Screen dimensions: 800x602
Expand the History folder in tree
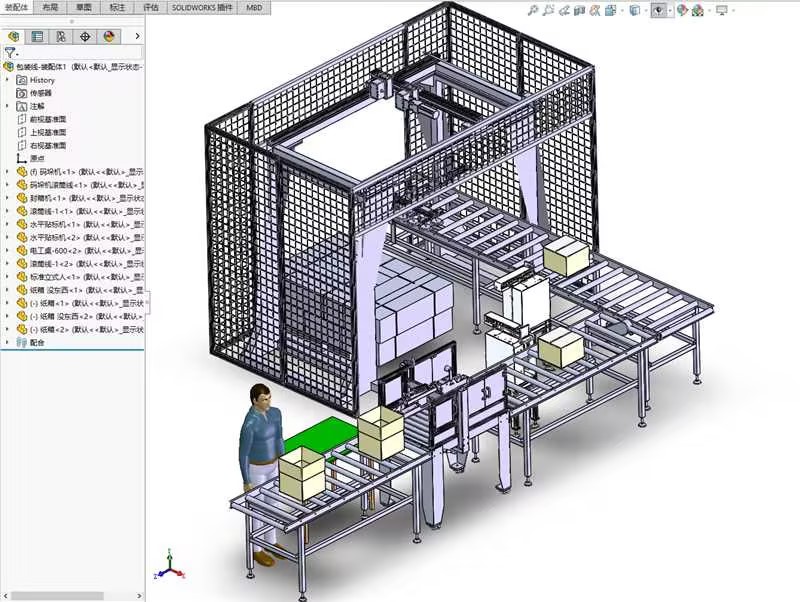click(9, 80)
